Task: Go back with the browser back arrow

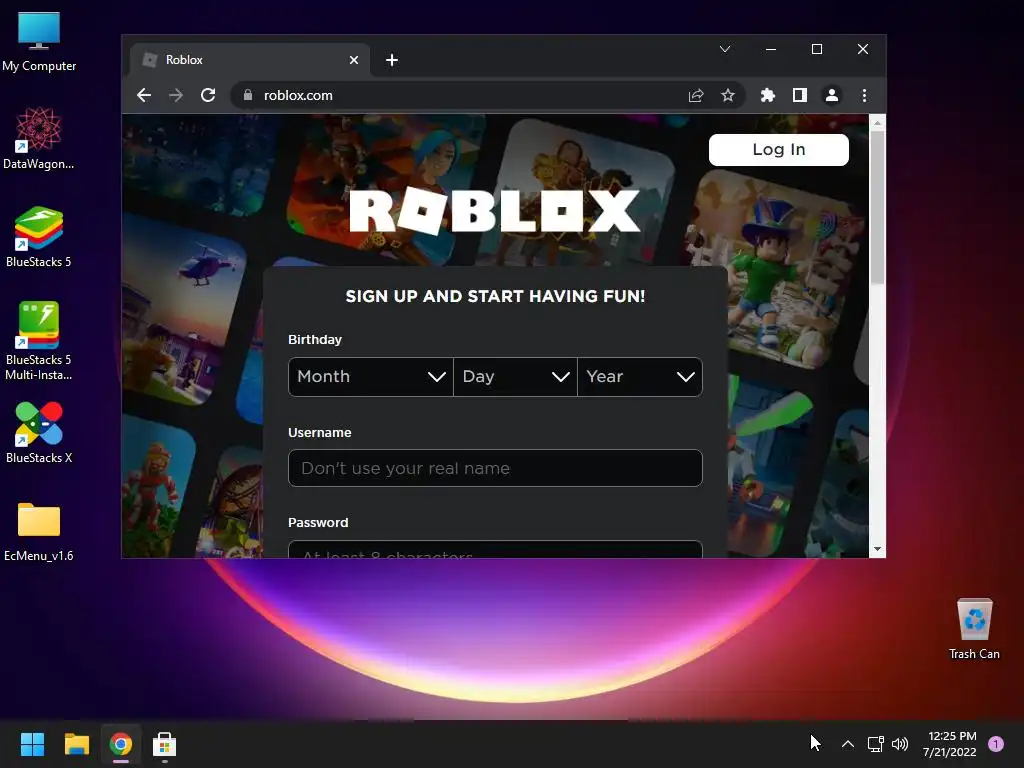Action: tap(144, 95)
